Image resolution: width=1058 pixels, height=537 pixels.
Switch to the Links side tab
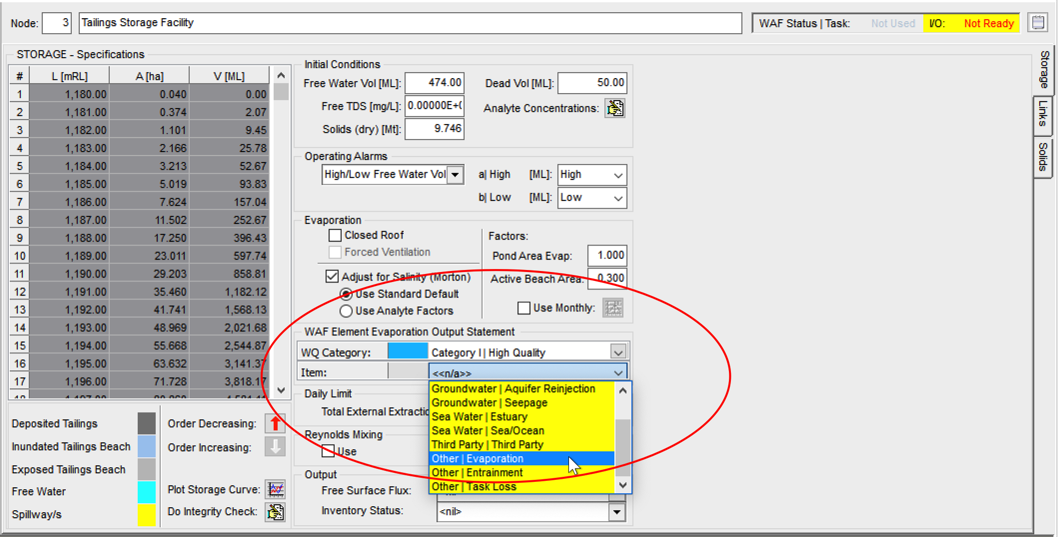click(1042, 116)
